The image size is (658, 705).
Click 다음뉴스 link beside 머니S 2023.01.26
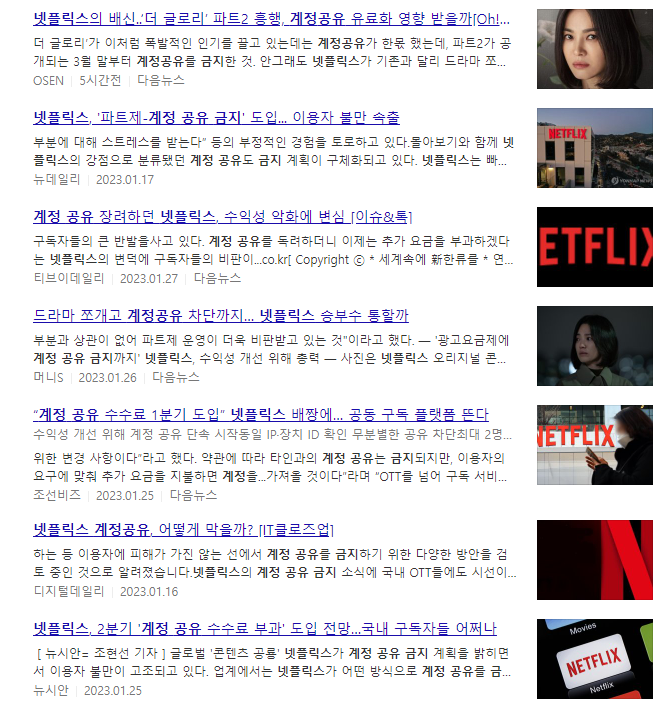click(x=175, y=377)
